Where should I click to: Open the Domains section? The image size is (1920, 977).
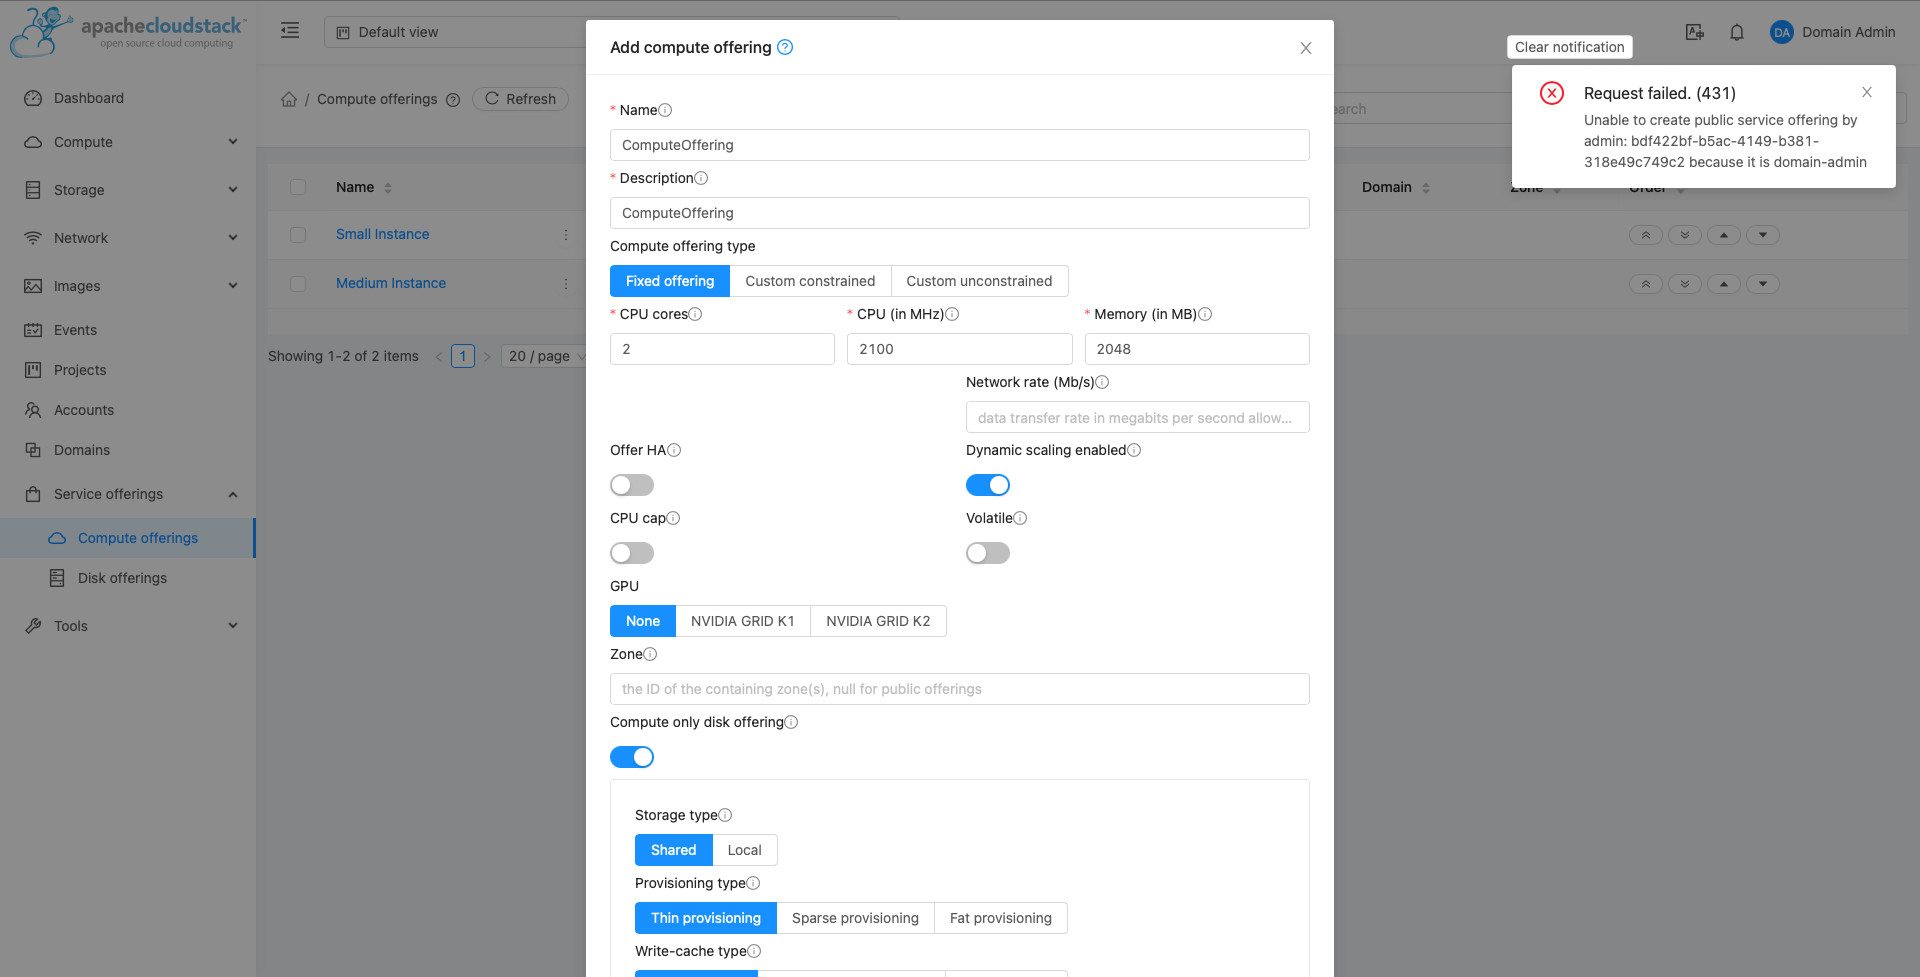click(x=80, y=449)
